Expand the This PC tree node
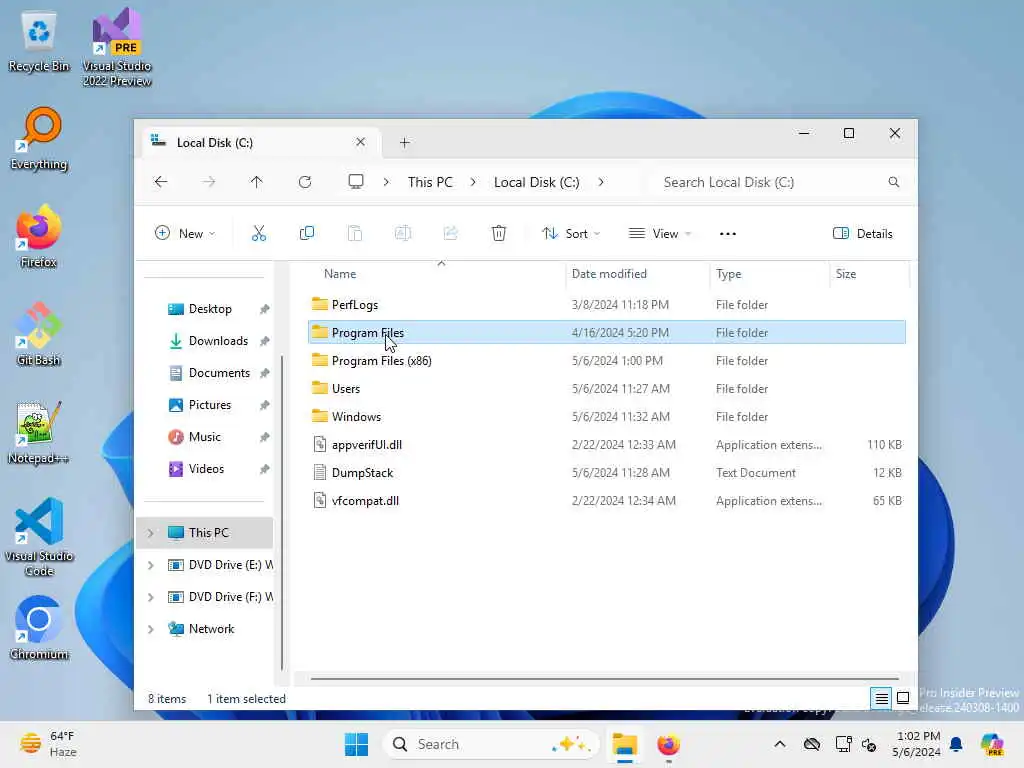This screenshot has height=768, width=1024. point(151,533)
